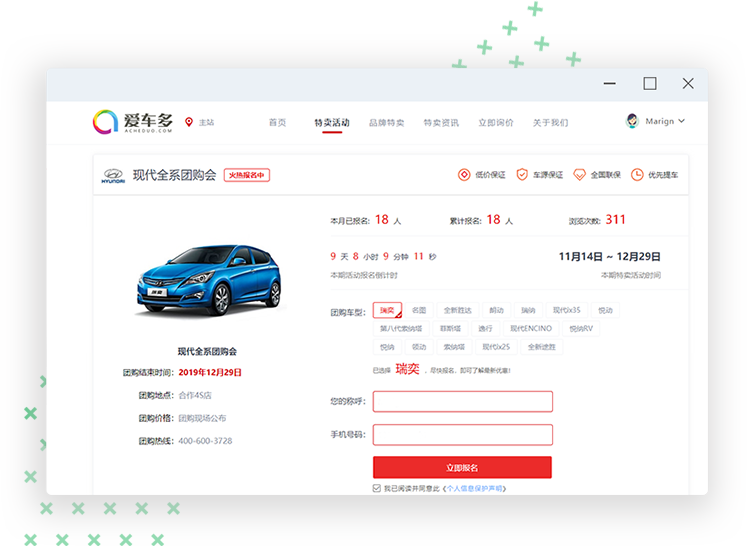
Task: Expand the Marign account dropdown arrow
Action: click(682, 121)
